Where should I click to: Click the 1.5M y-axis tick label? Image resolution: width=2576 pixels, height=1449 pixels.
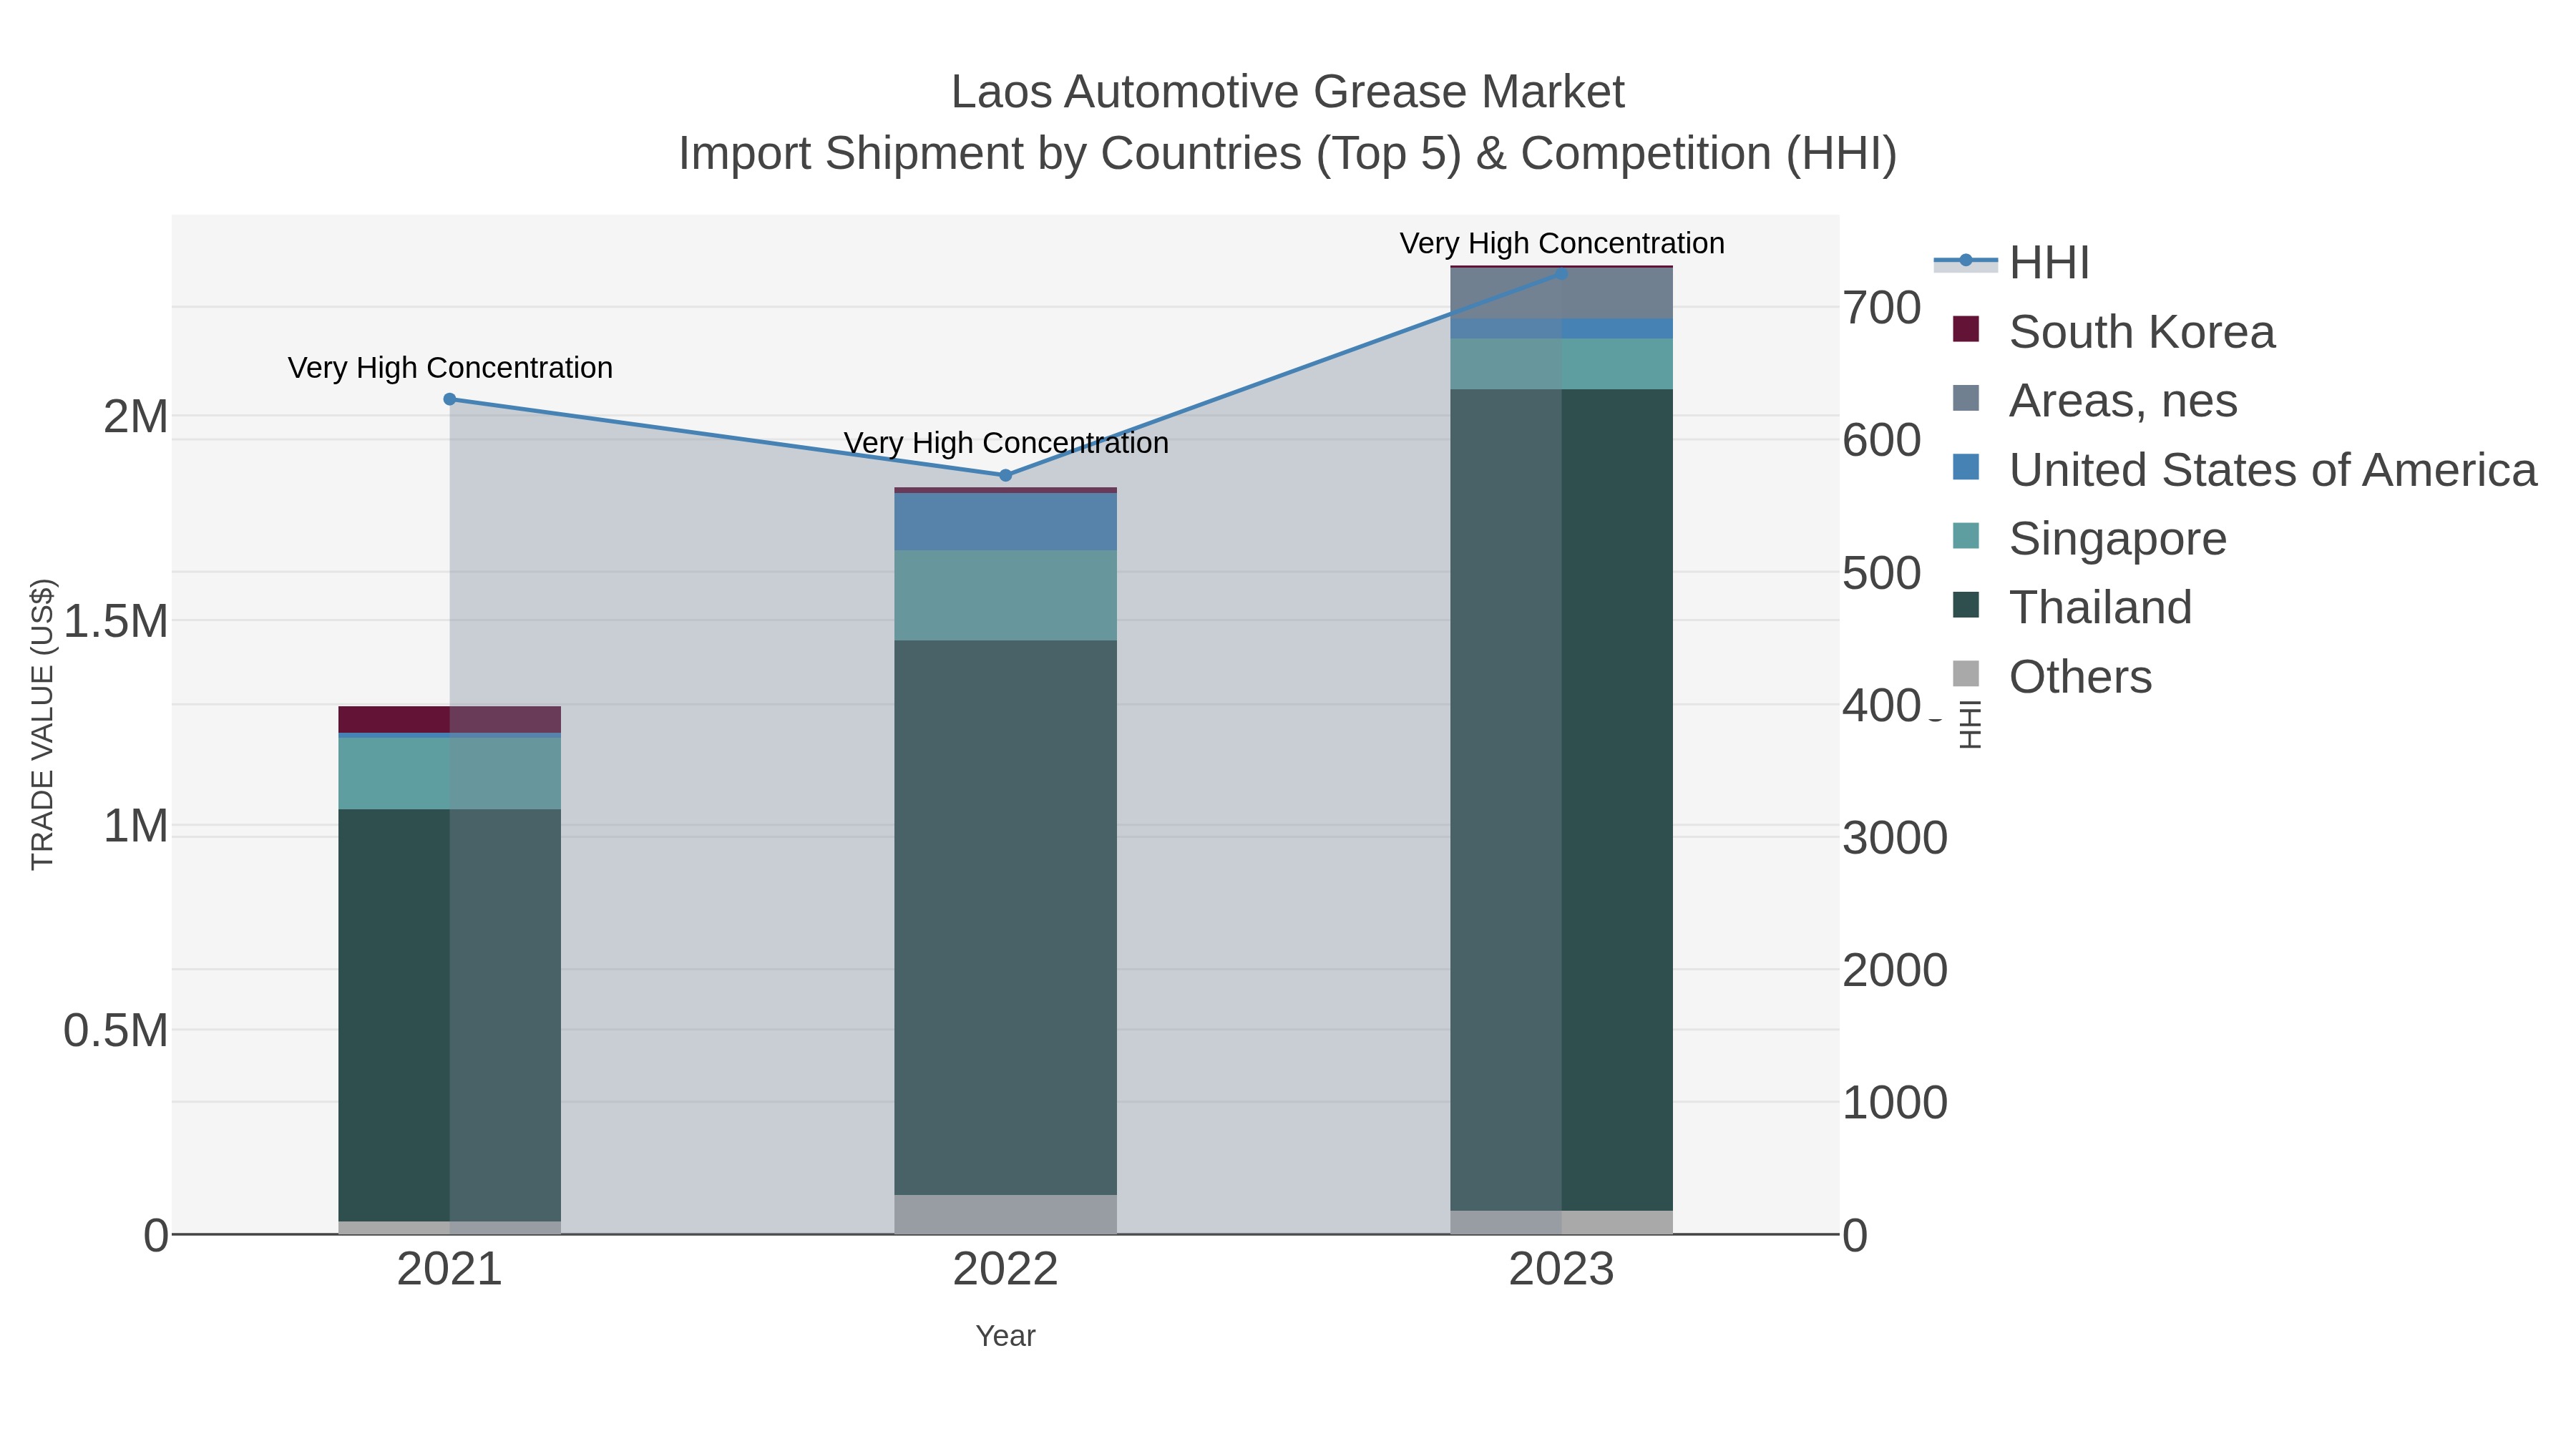(116, 622)
